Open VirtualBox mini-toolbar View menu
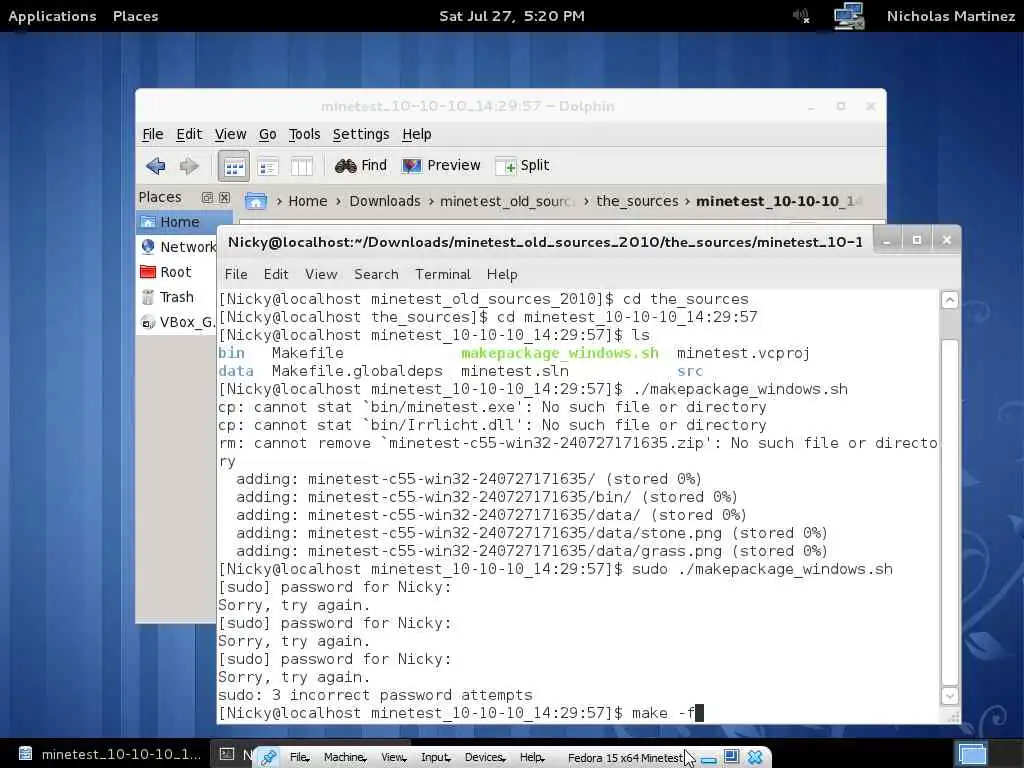The height and width of the screenshot is (768, 1024). [x=393, y=758]
